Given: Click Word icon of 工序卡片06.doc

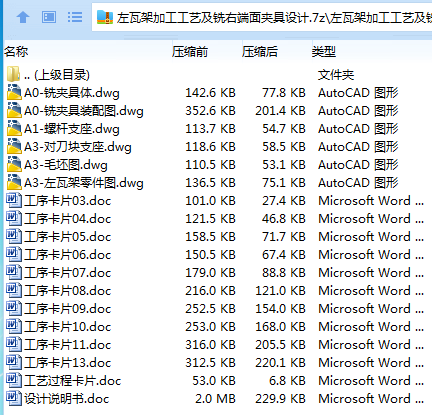Looking at the screenshot, I should click(x=14, y=254).
